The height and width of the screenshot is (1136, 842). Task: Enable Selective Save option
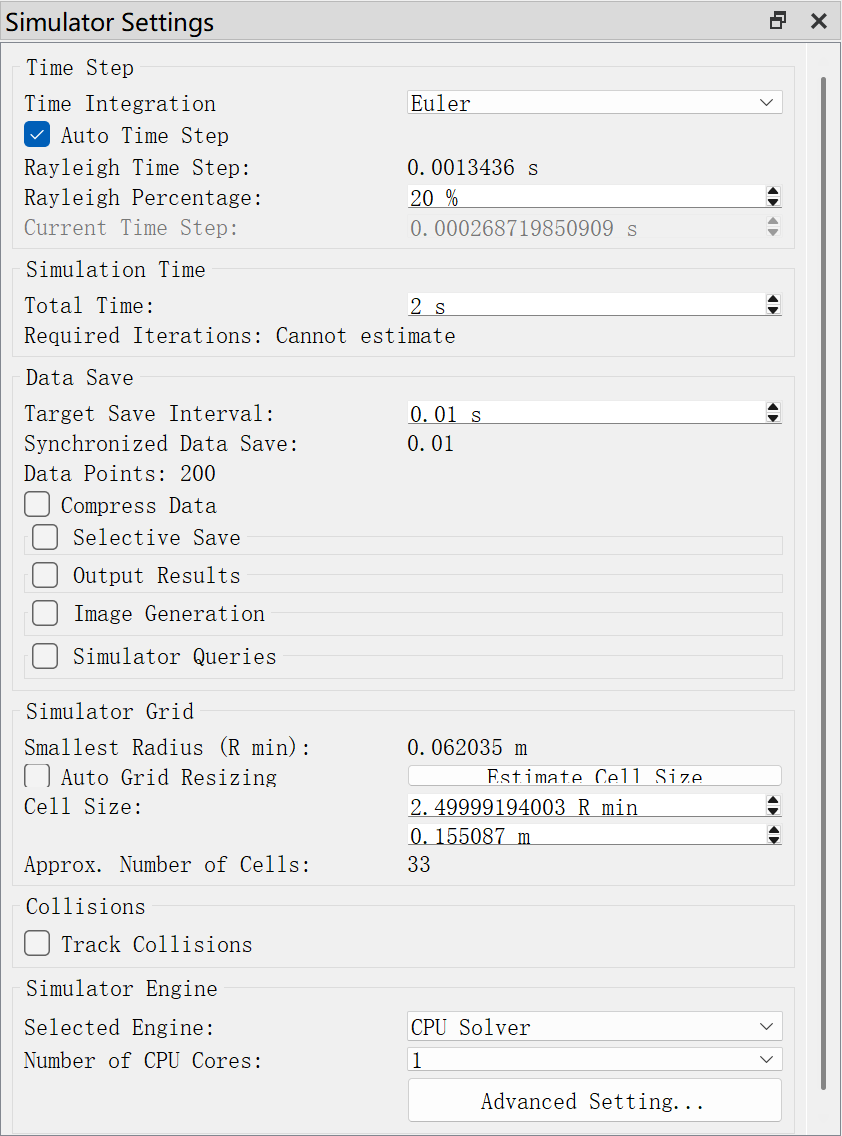pyautogui.click(x=45, y=537)
